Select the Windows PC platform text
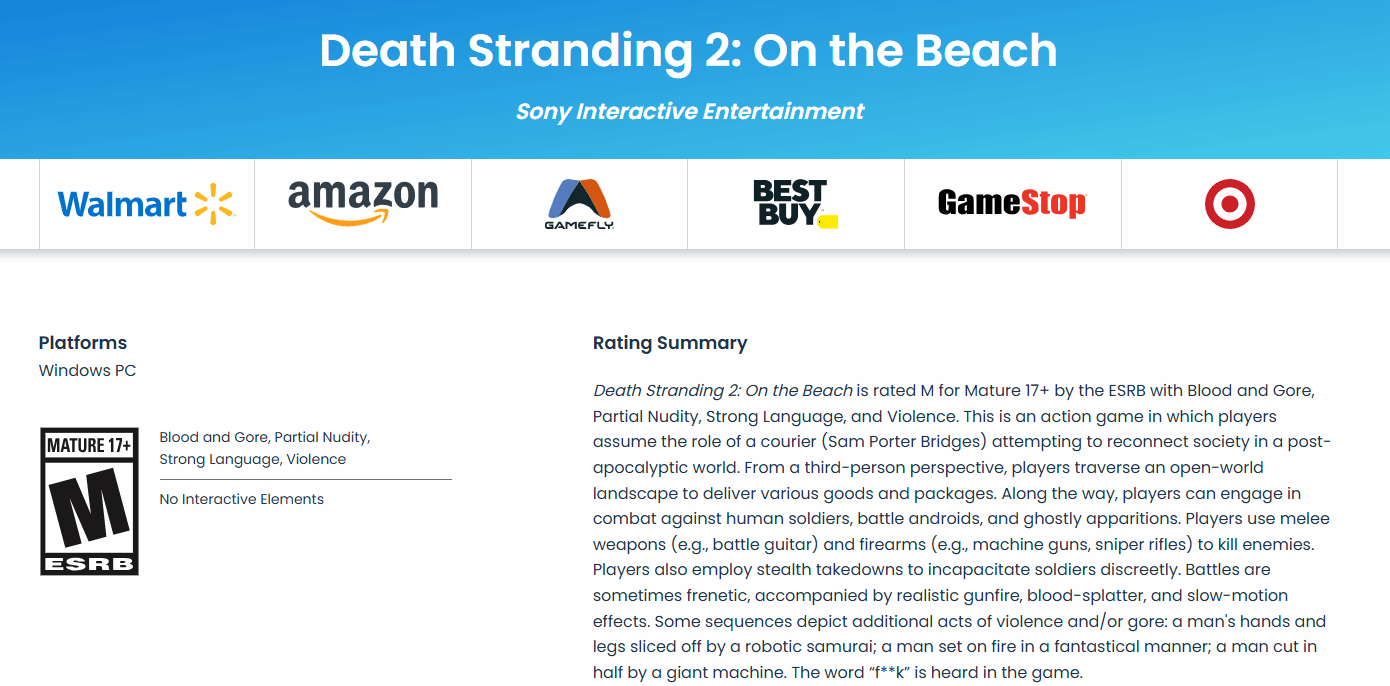 (x=87, y=370)
